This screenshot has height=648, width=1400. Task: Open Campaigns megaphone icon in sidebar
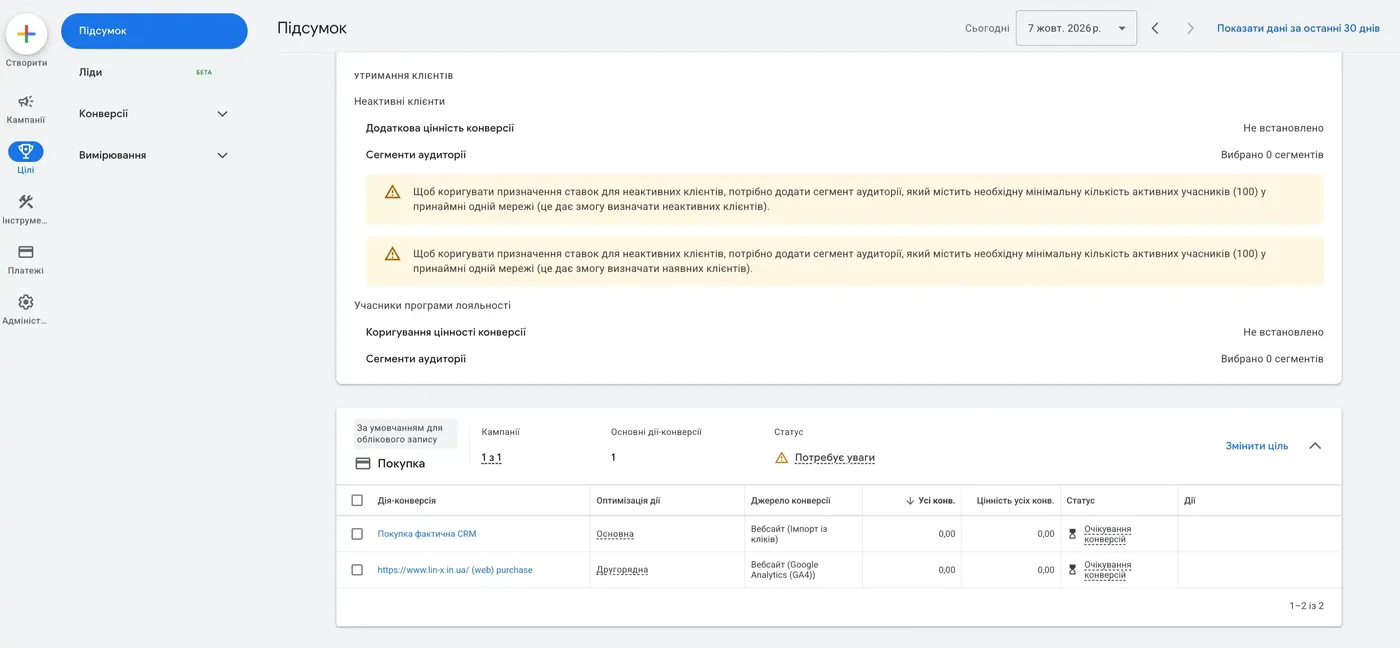26,101
